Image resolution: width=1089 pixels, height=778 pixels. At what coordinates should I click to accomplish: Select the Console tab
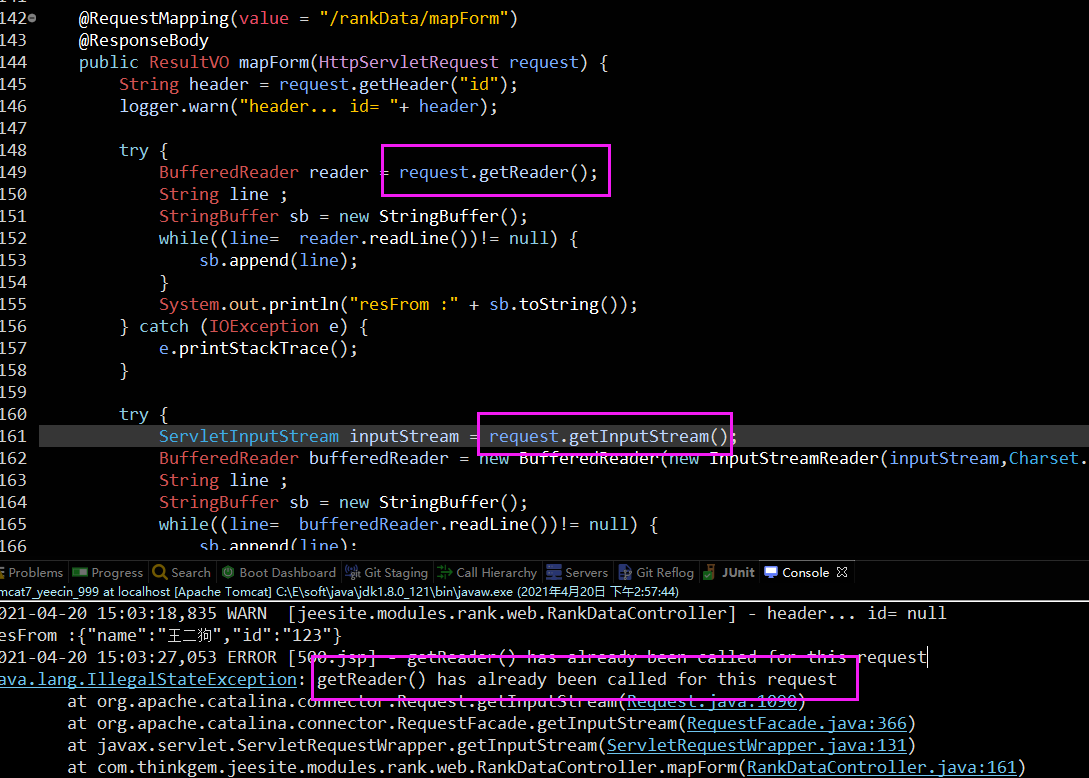pyautogui.click(x=797, y=572)
